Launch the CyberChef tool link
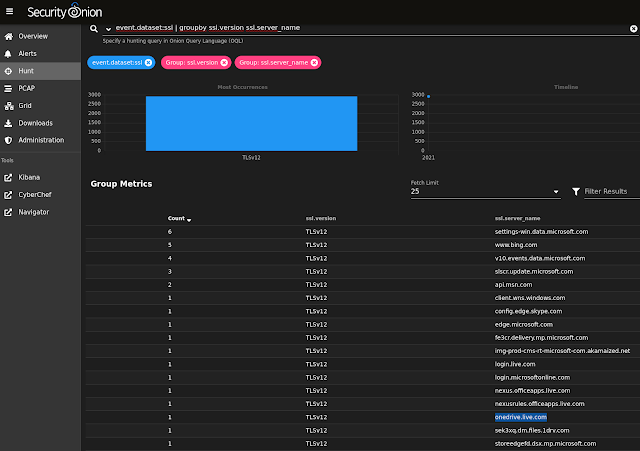The height and width of the screenshot is (451, 640). 40,195
